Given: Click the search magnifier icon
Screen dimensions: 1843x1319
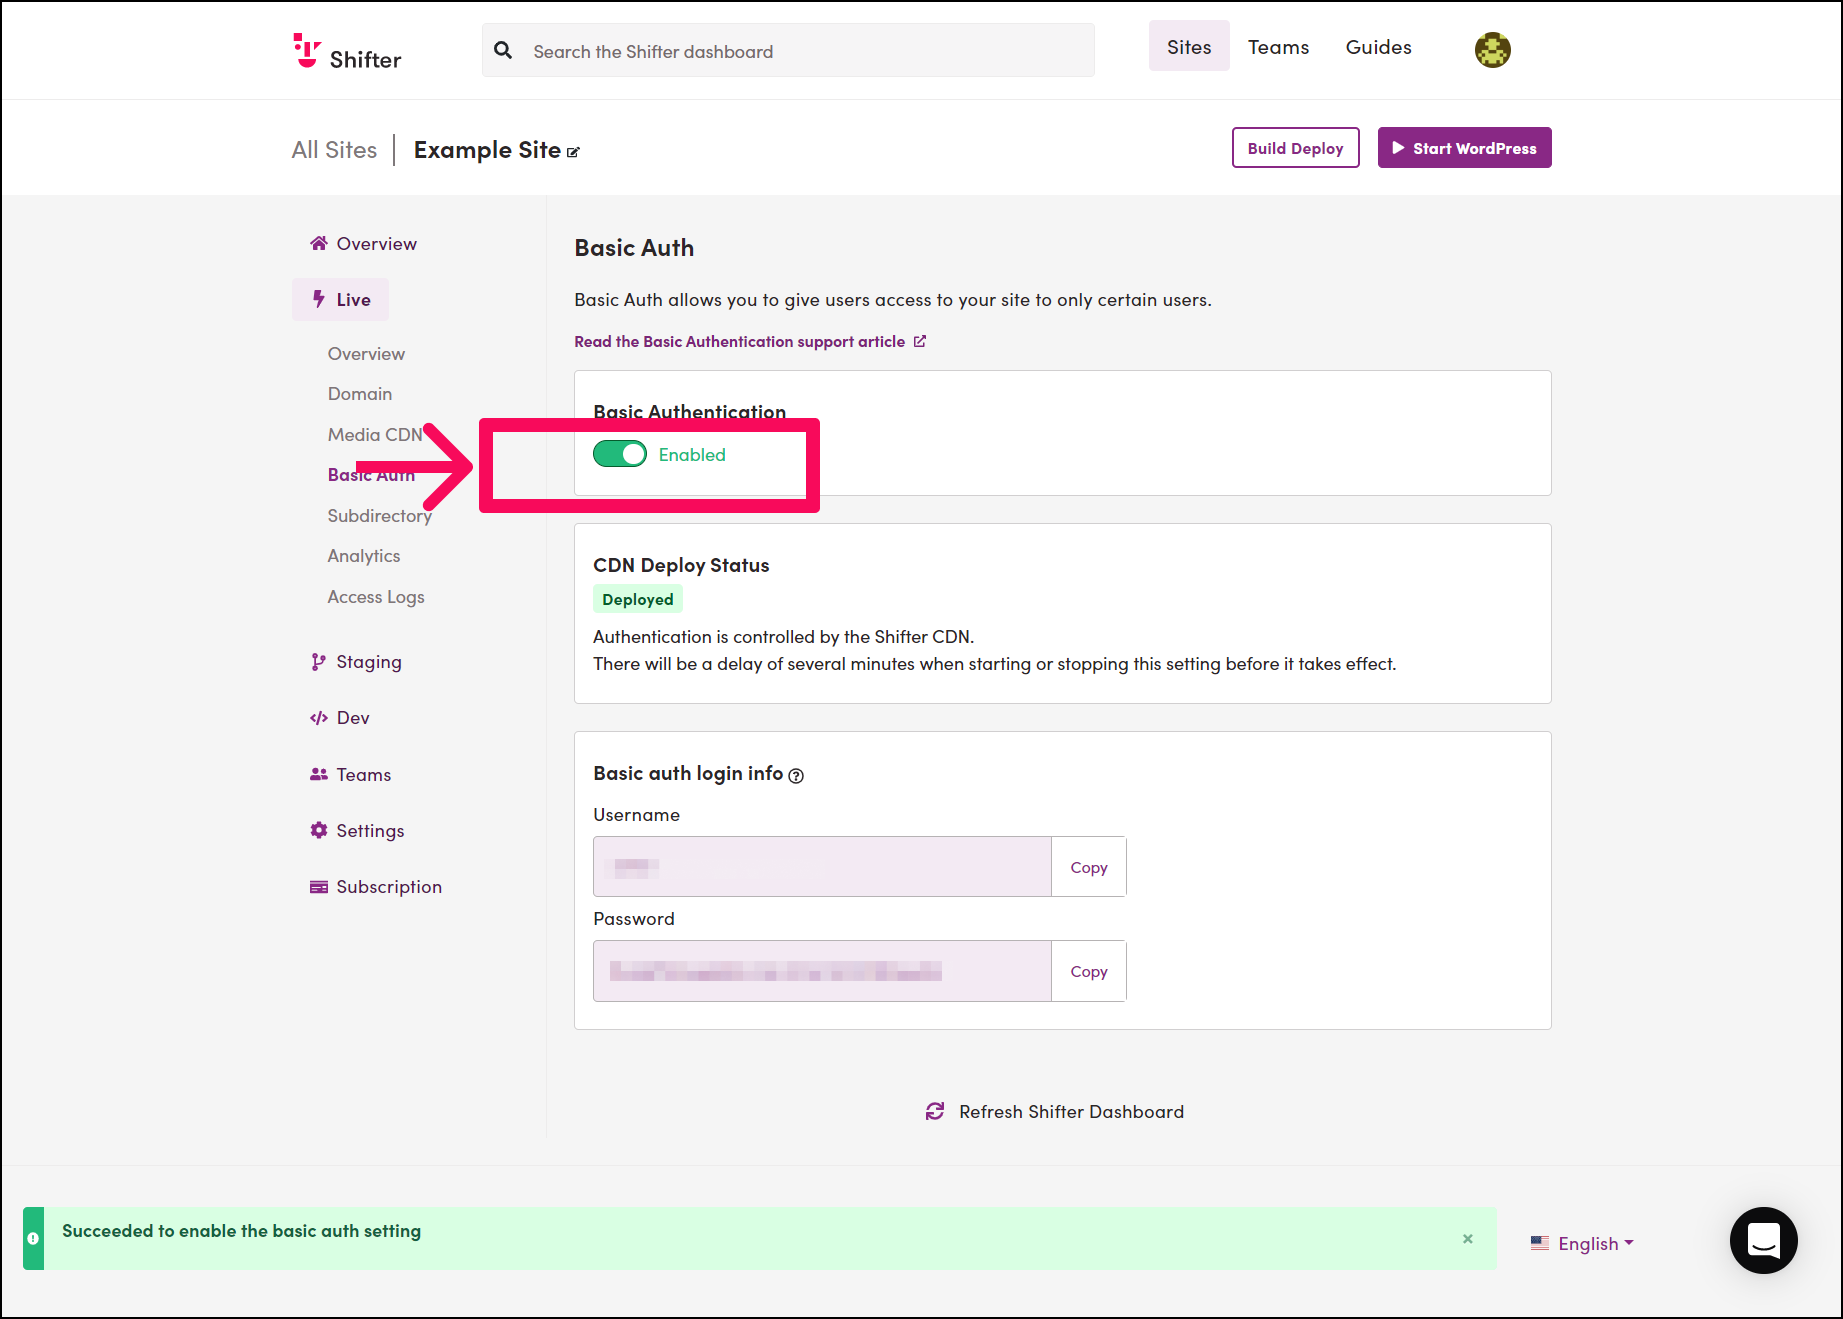Looking at the screenshot, I should point(503,50).
